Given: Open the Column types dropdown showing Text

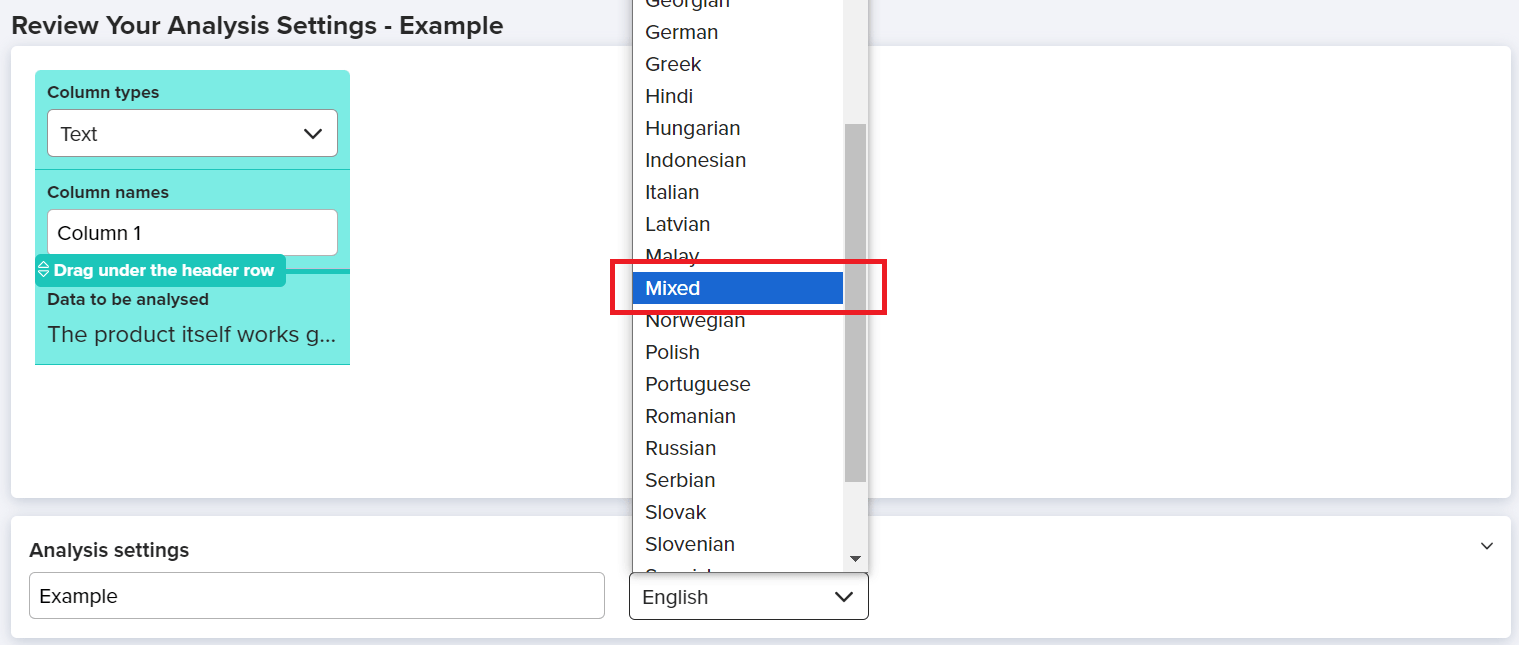Looking at the screenshot, I should click(192, 133).
